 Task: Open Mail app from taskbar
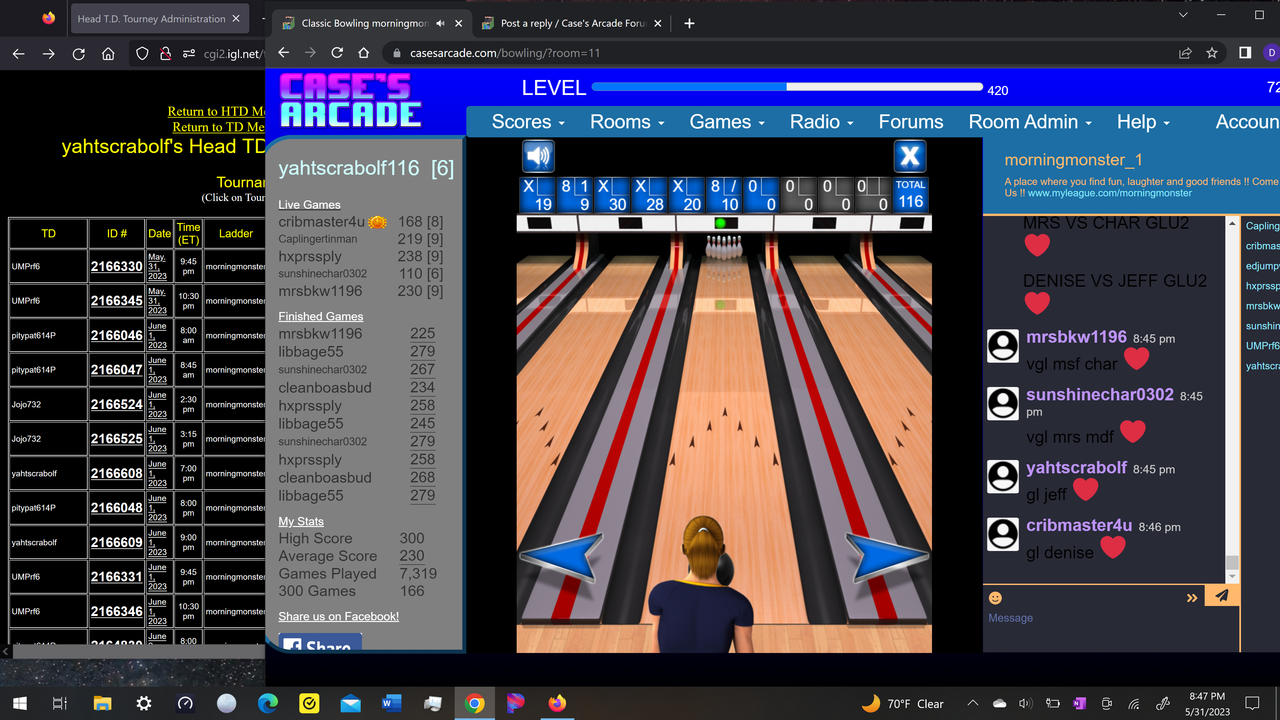point(350,704)
